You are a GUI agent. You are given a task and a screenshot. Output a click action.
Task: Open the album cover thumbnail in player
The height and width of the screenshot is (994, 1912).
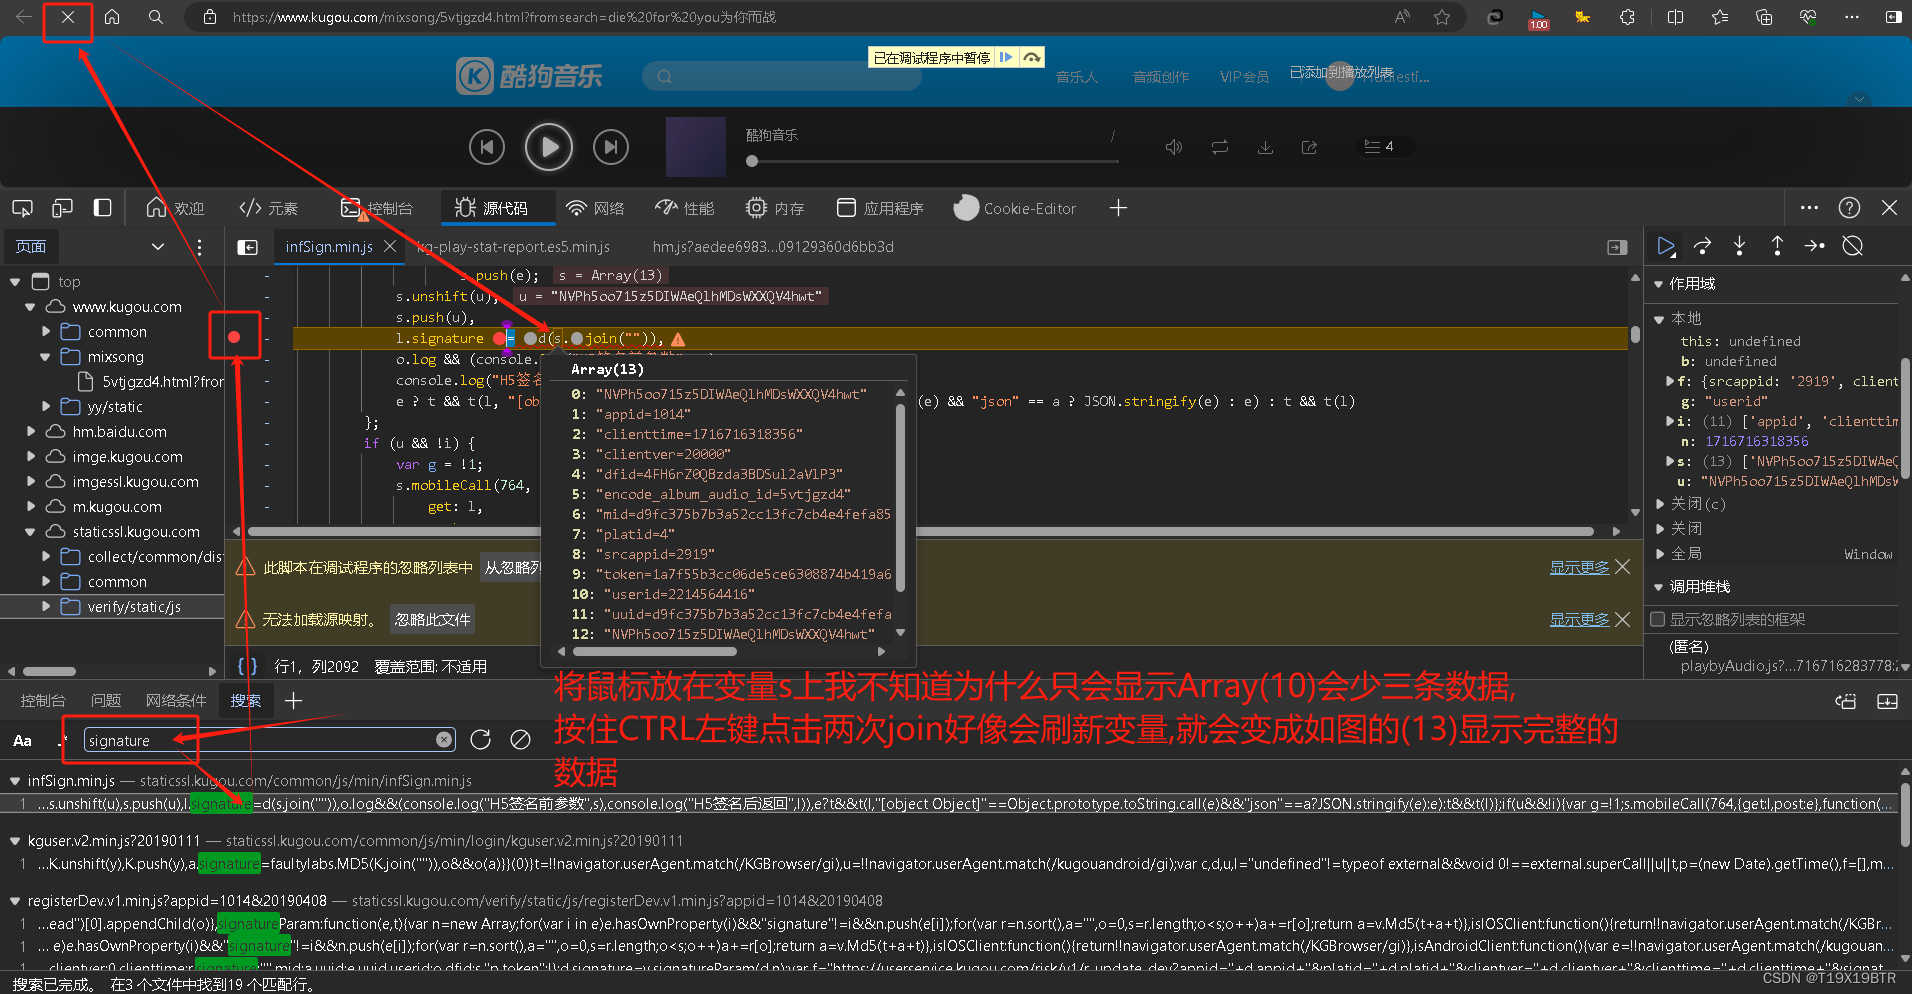696,147
